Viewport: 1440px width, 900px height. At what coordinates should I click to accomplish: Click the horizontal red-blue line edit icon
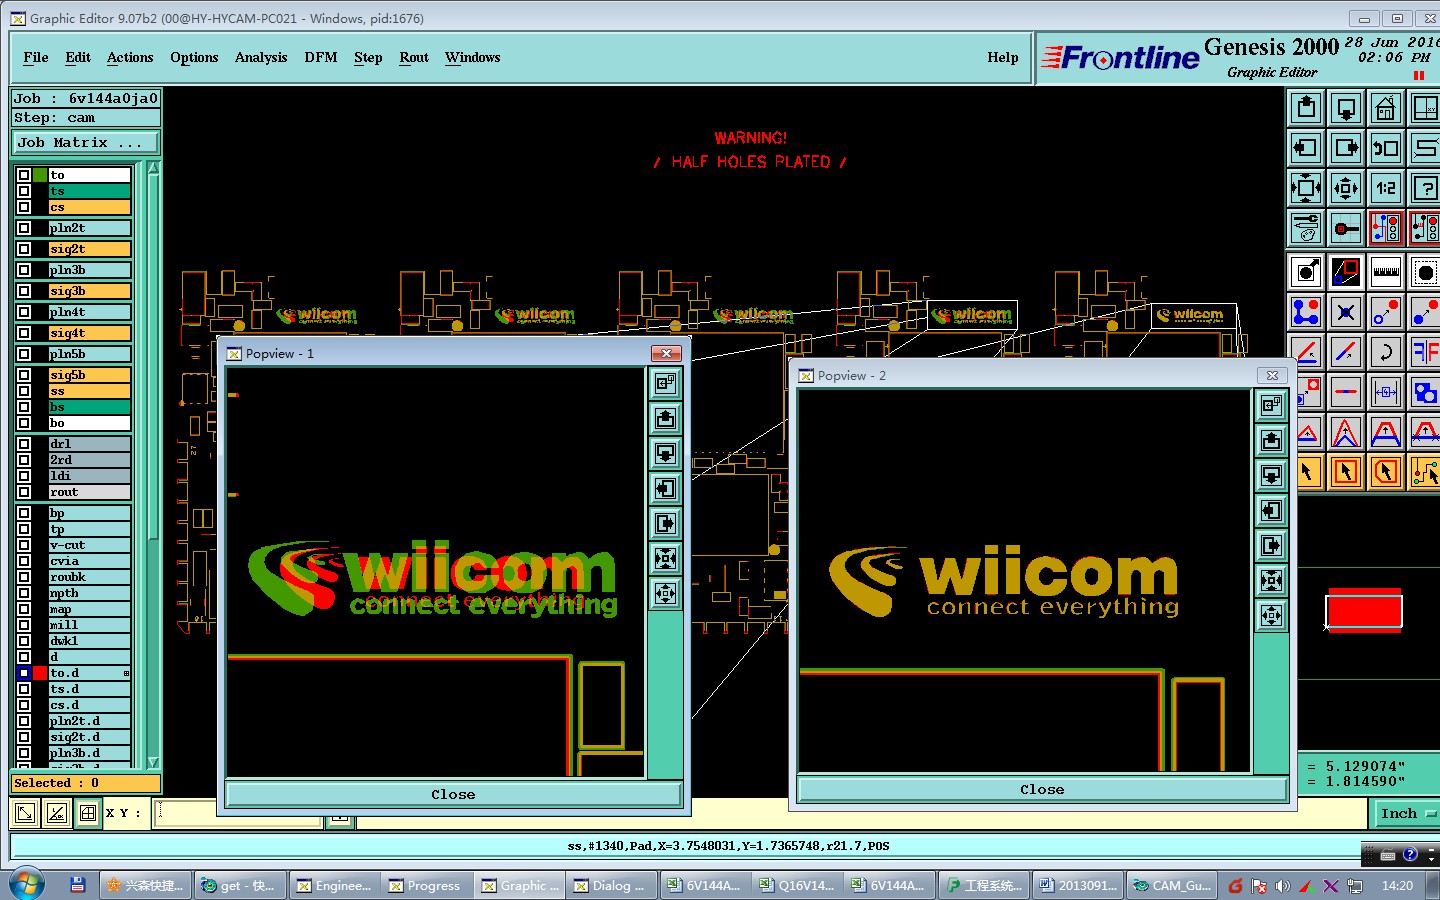click(x=1346, y=392)
